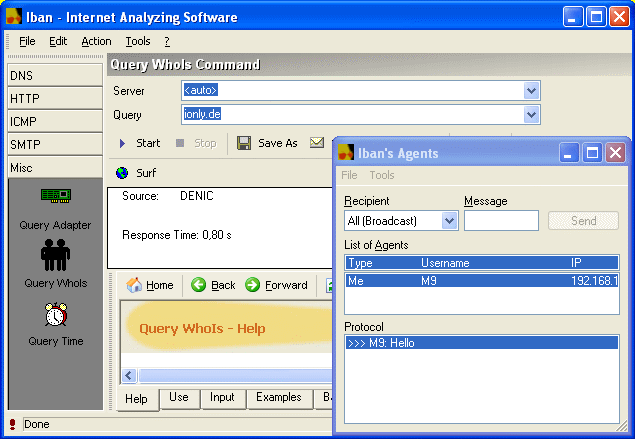Minimize the Iban's Agents window
The height and width of the screenshot is (439, 635).
pos(568,153)
